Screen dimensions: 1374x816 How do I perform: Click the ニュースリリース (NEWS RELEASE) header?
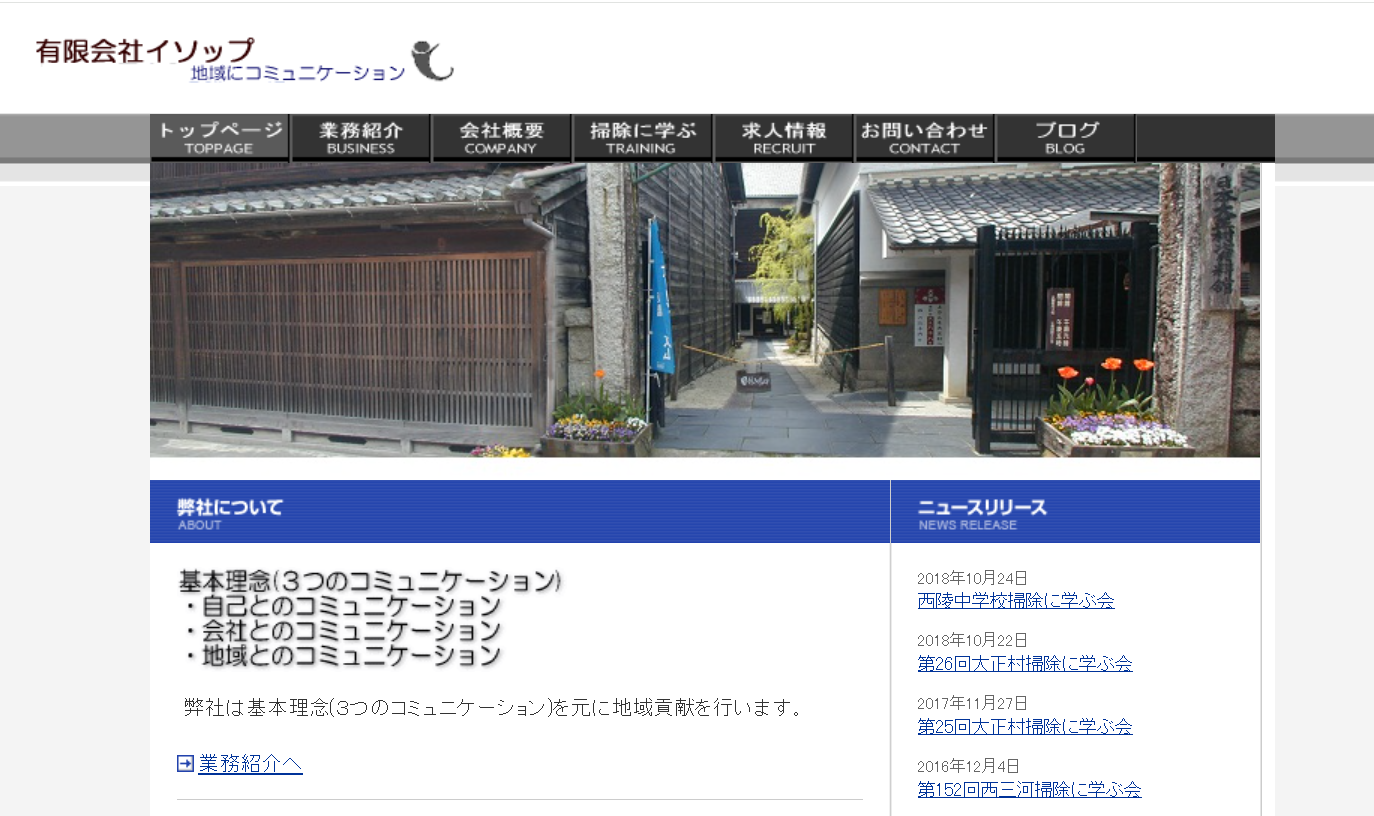click(982, 508)
